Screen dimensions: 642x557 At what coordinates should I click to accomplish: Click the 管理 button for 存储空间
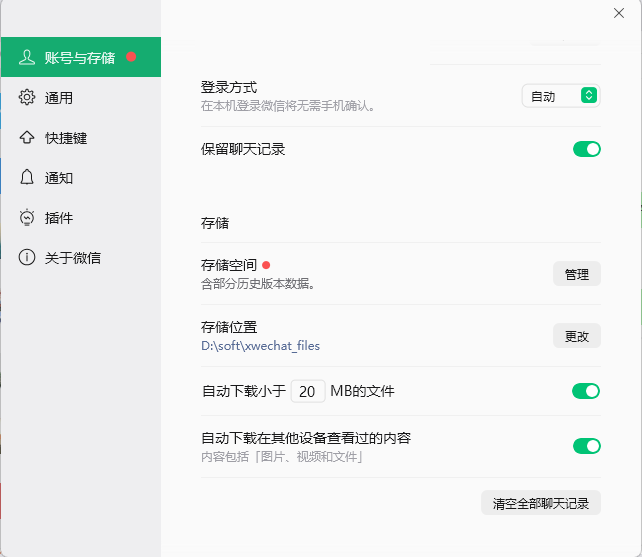coord(577,274)
